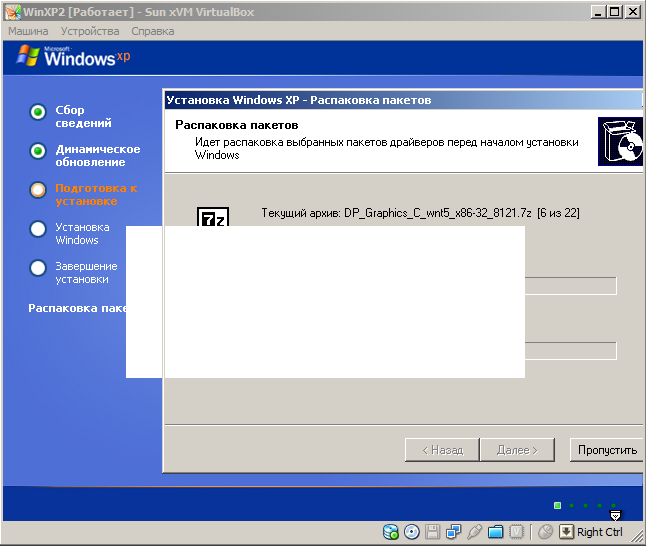
Task: Click the disabled Далее button
Action: tap(517, 450)
